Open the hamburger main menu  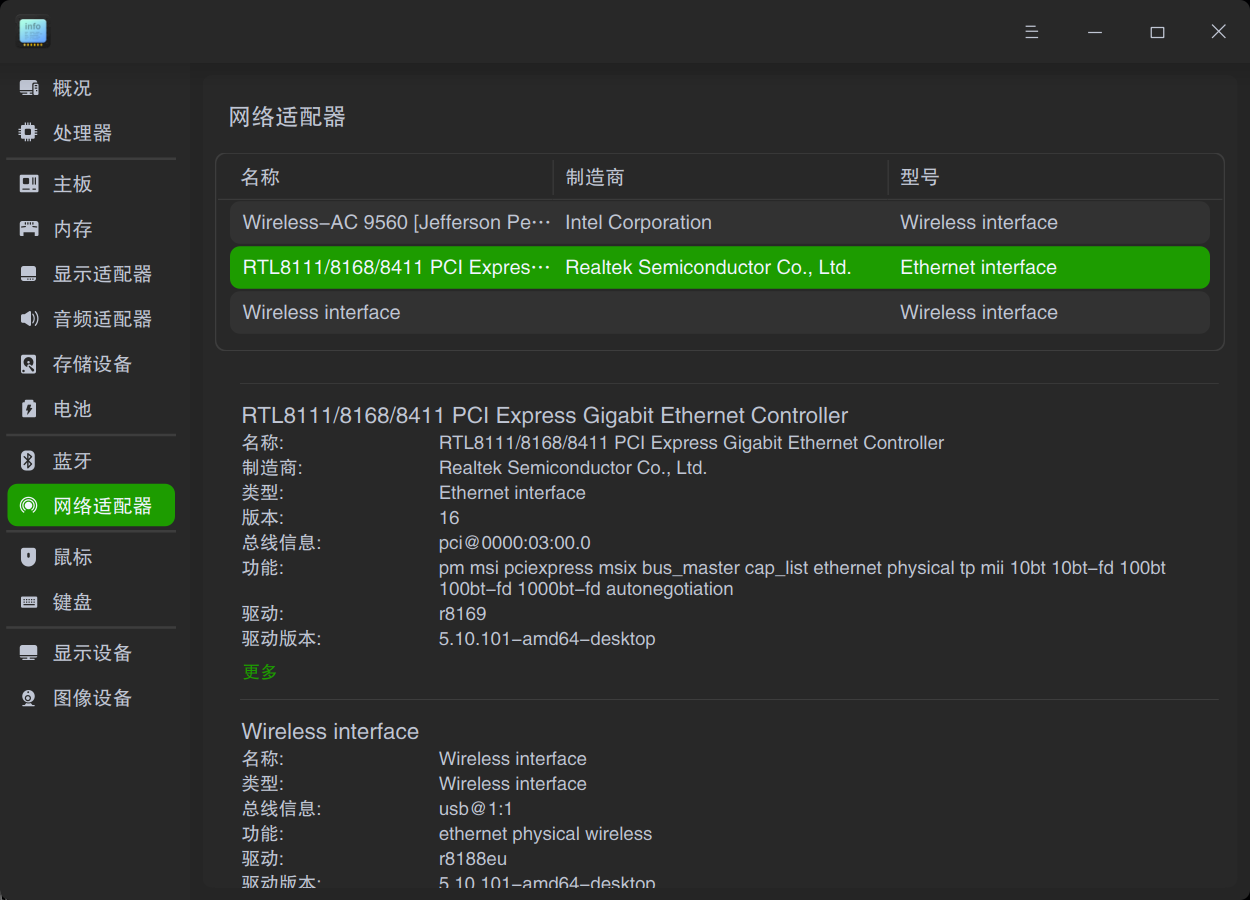[x=1032, y=32]
